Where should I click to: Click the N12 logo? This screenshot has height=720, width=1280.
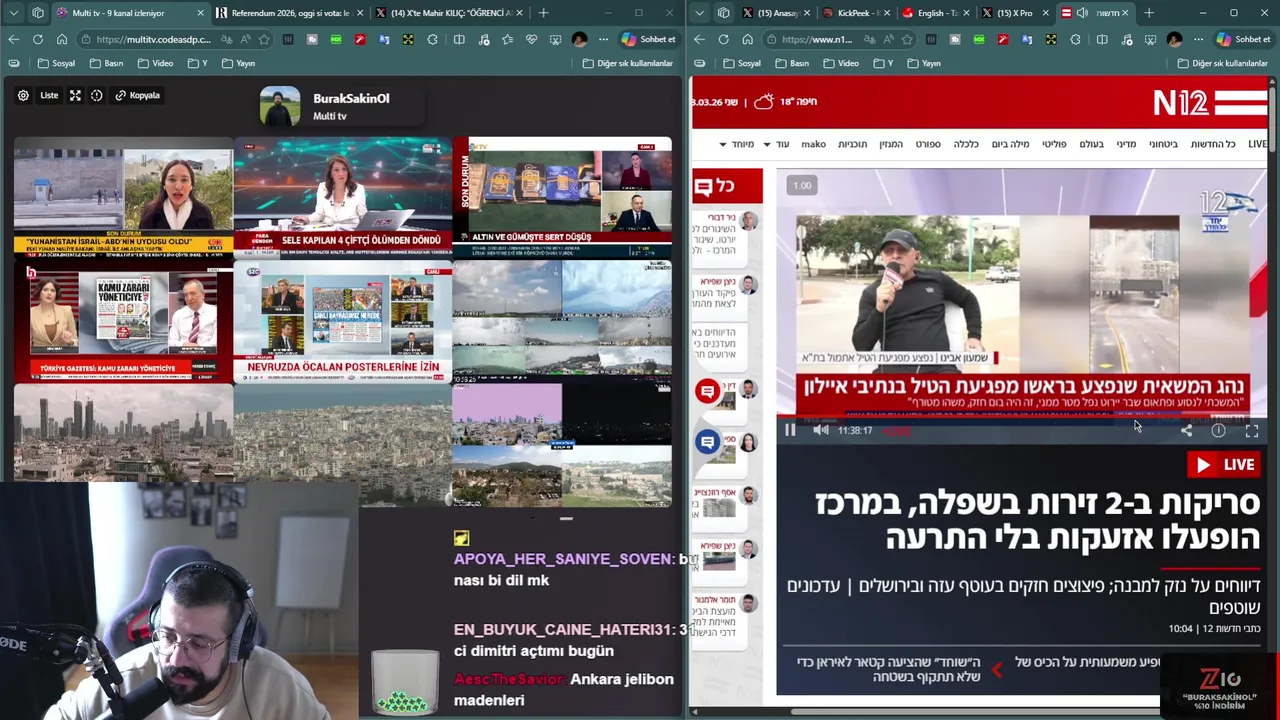click(1210, 102)
